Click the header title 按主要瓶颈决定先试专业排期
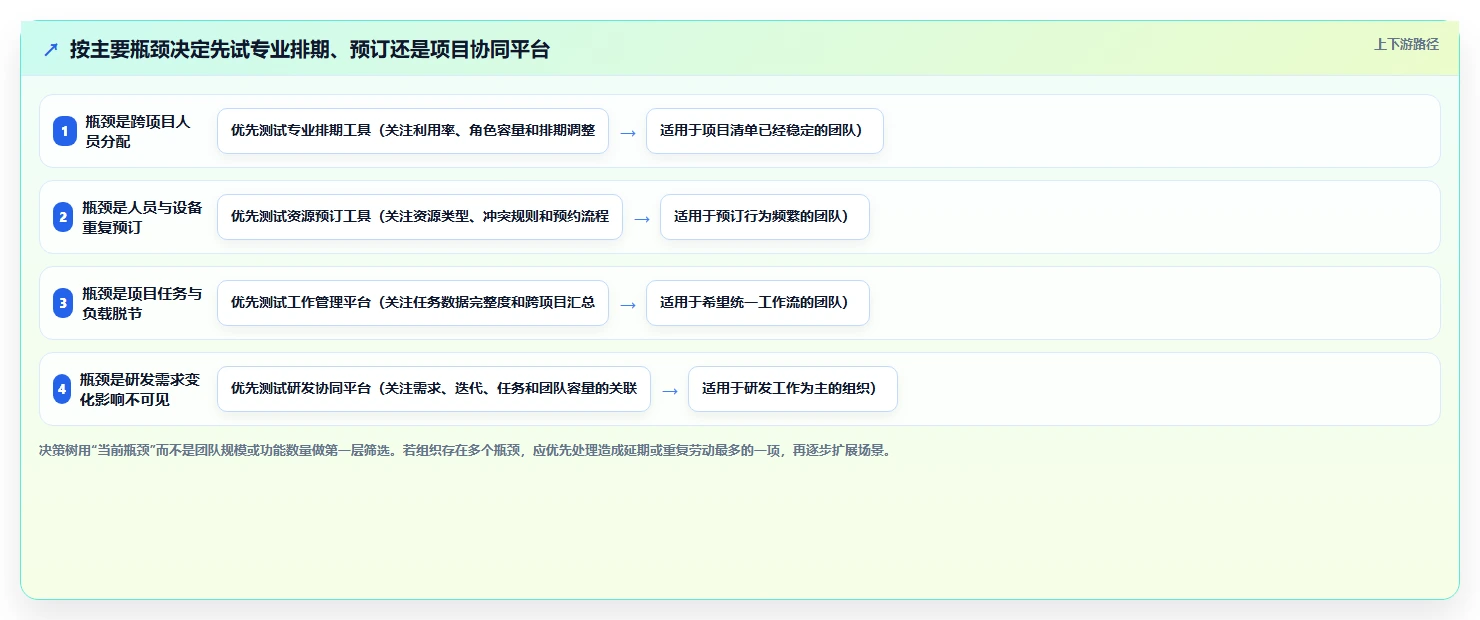The image size is (1480, 620). pyautogui.click(x=309, y=49)
